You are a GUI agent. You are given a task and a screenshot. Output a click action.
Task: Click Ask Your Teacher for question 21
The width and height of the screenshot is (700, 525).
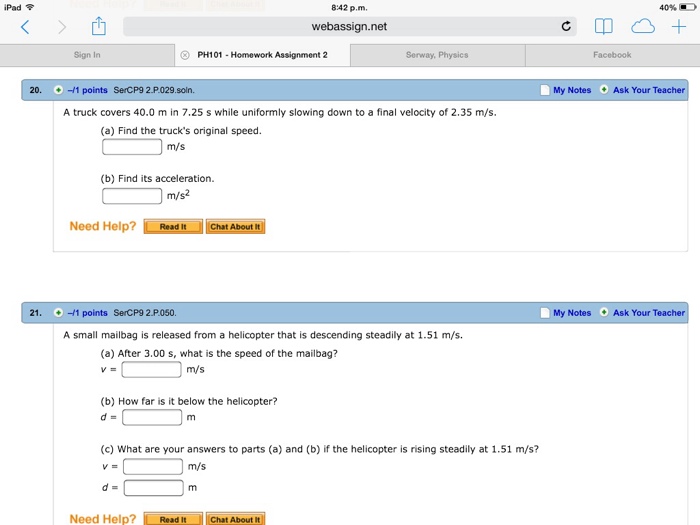[648, 313]
